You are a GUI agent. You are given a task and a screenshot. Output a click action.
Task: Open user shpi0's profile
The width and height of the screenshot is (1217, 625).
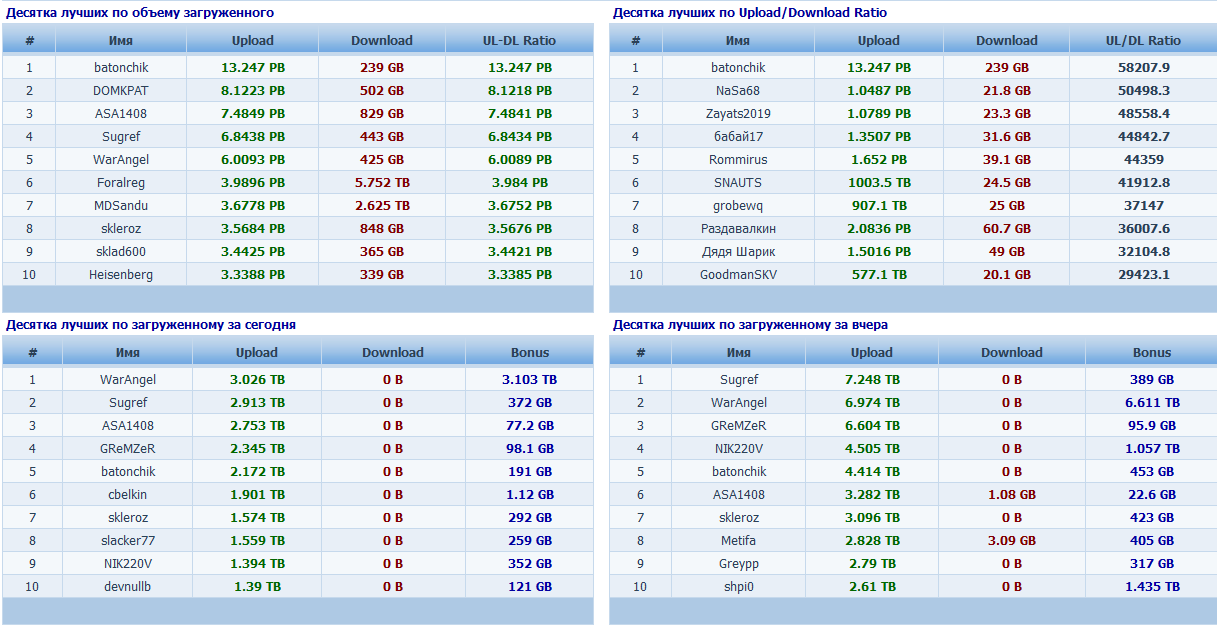point(739,586)
